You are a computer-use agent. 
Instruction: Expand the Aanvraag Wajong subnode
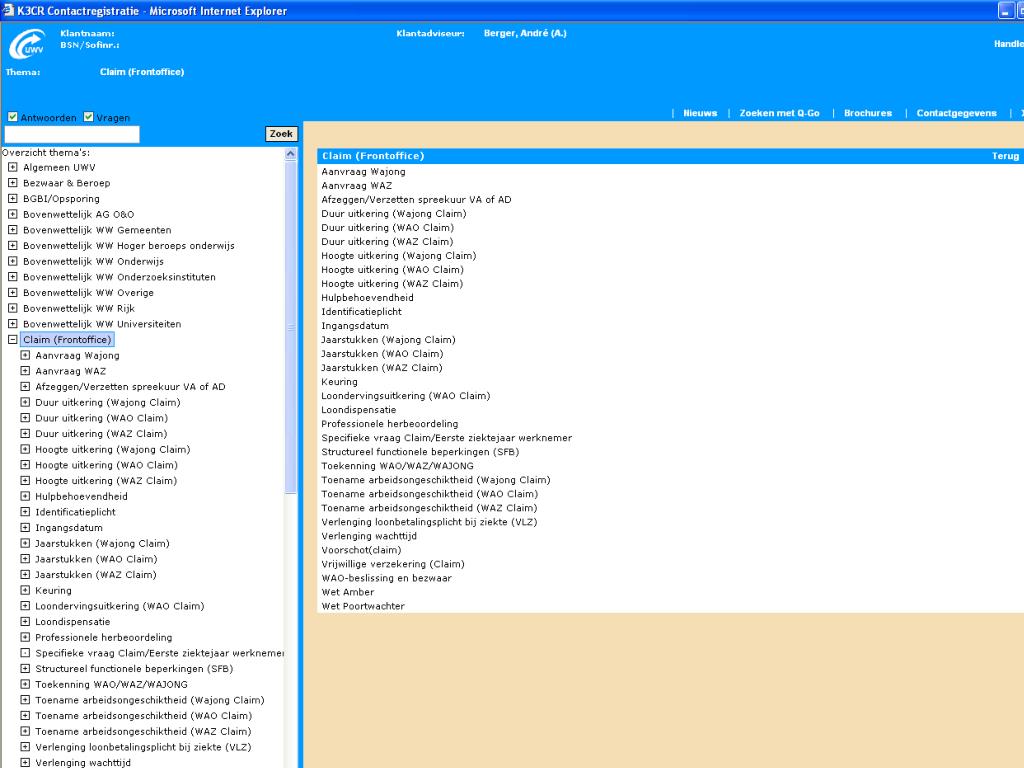tap(25, 355)
